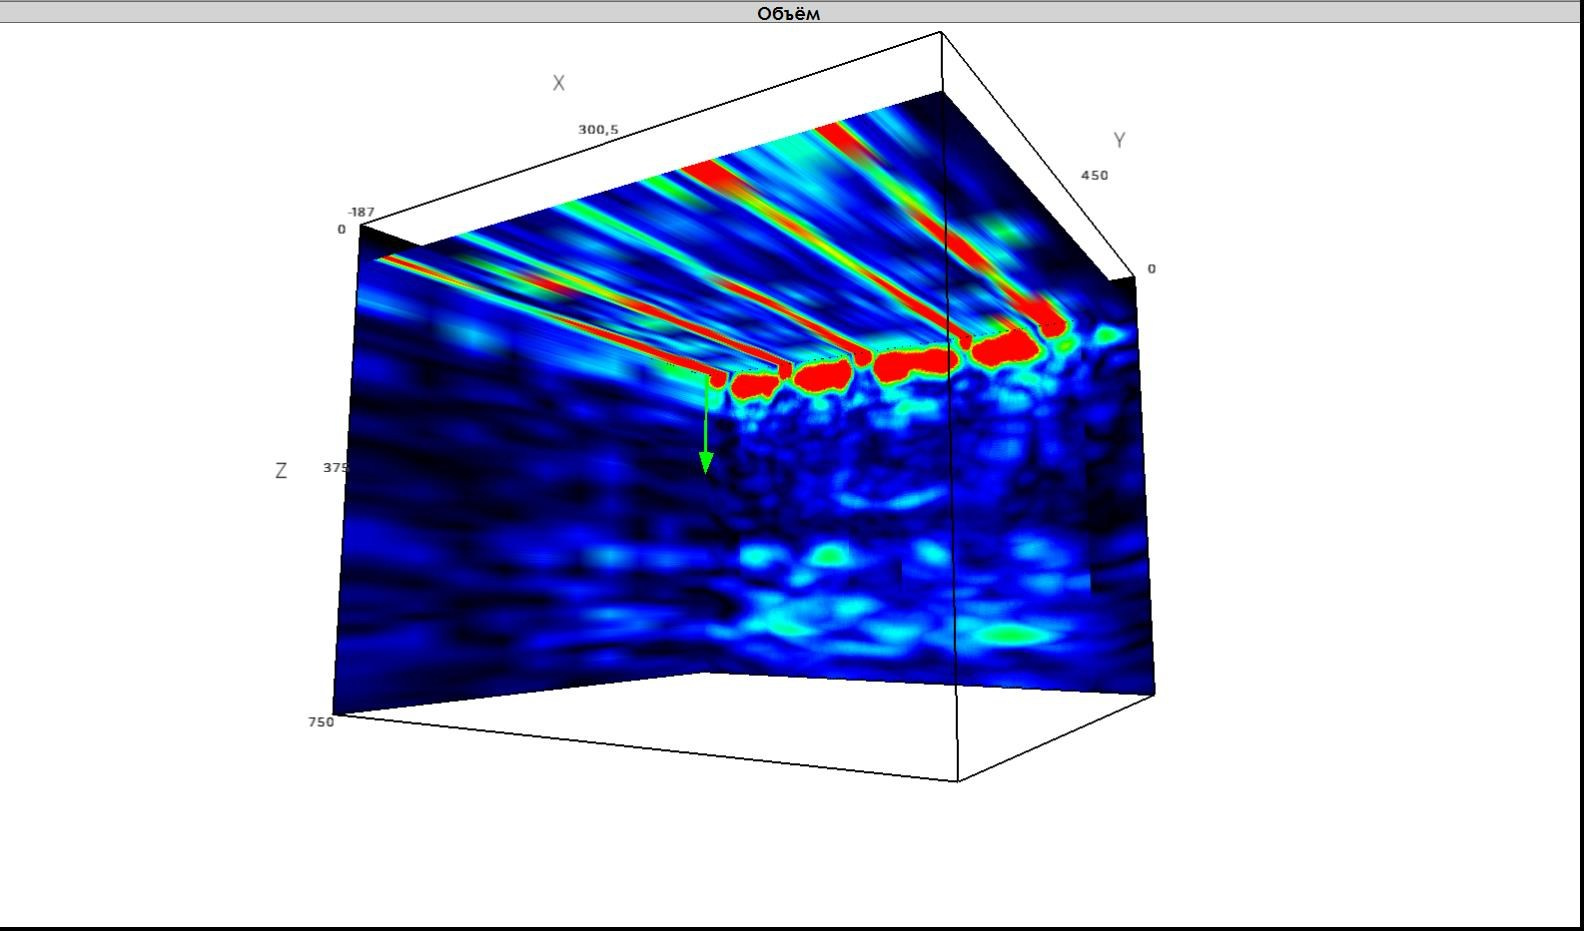Viewport: 1584px width, 931px height.
Task: Click the top rear corner of bounding box
Action: 941,33
